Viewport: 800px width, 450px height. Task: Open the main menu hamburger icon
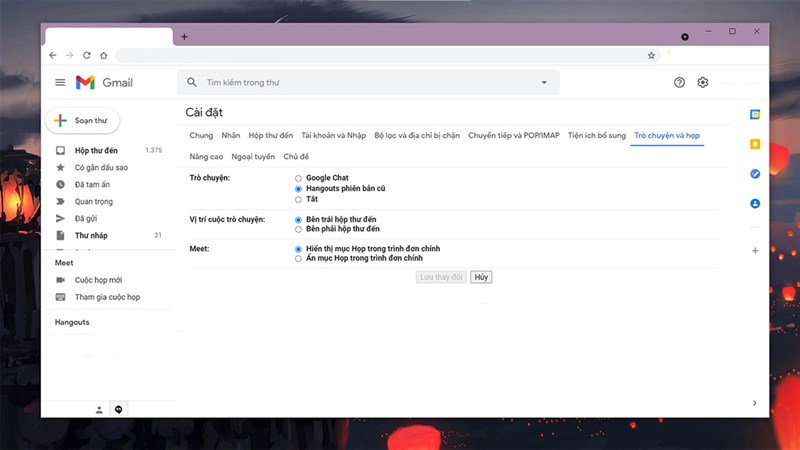pos(60,82)
